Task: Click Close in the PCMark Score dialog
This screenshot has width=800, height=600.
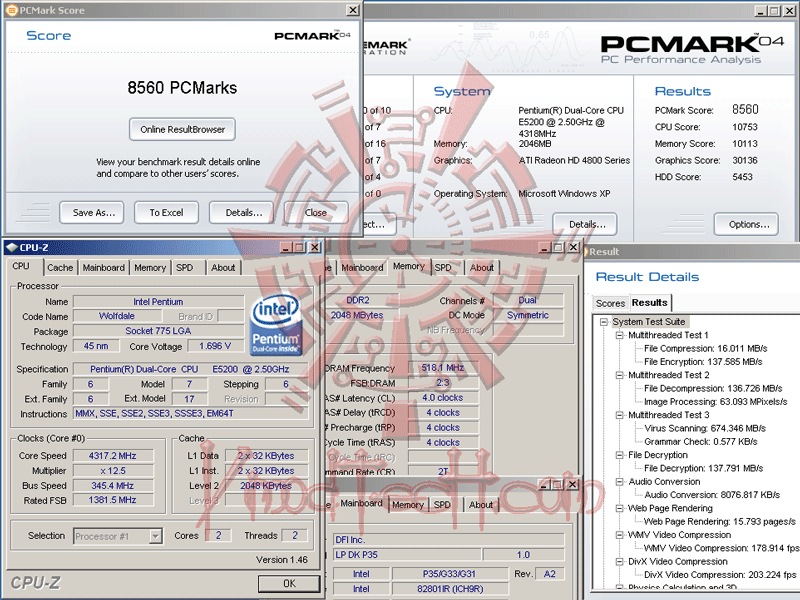Action: click(316, 213)
